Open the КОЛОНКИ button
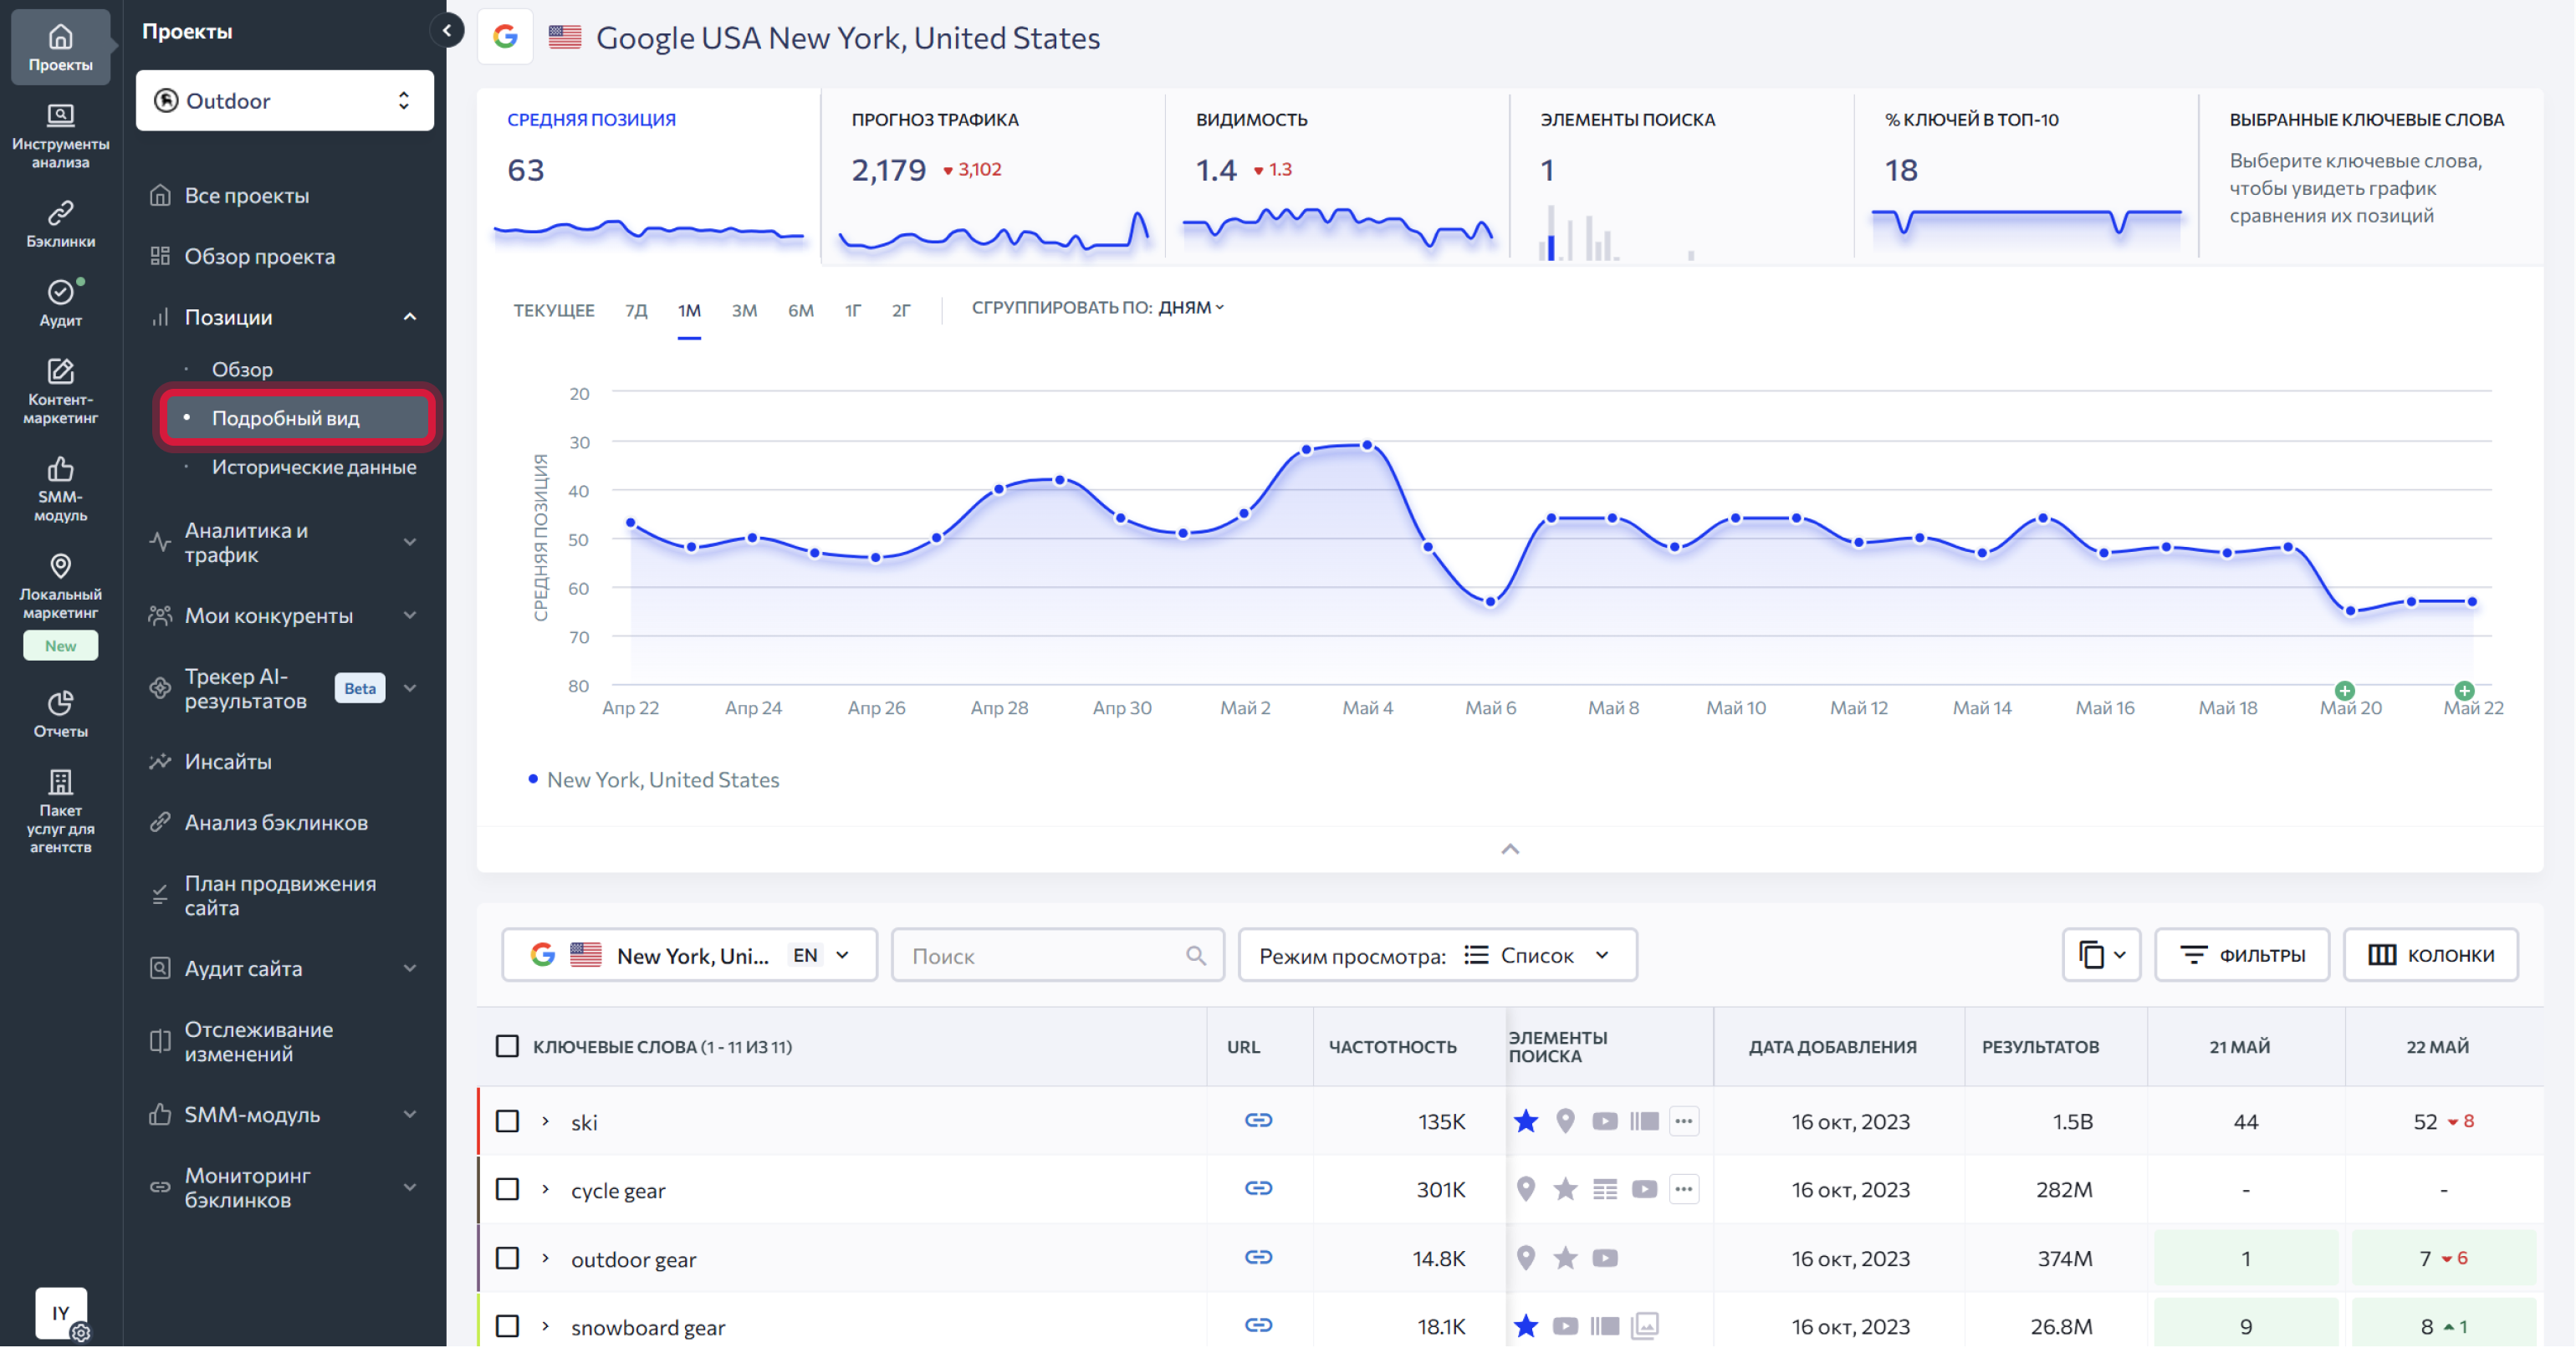 [x=2430, y=955]
